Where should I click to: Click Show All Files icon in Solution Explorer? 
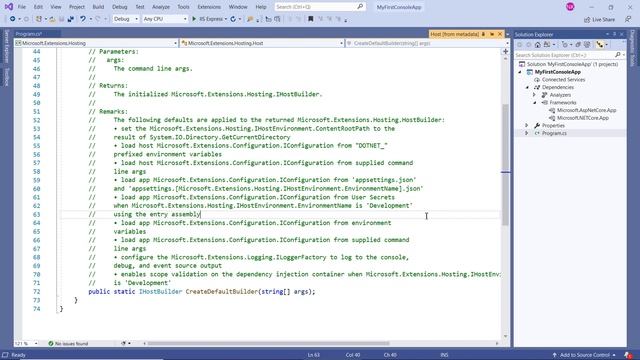pyautogui.click(x=587, y=45)
